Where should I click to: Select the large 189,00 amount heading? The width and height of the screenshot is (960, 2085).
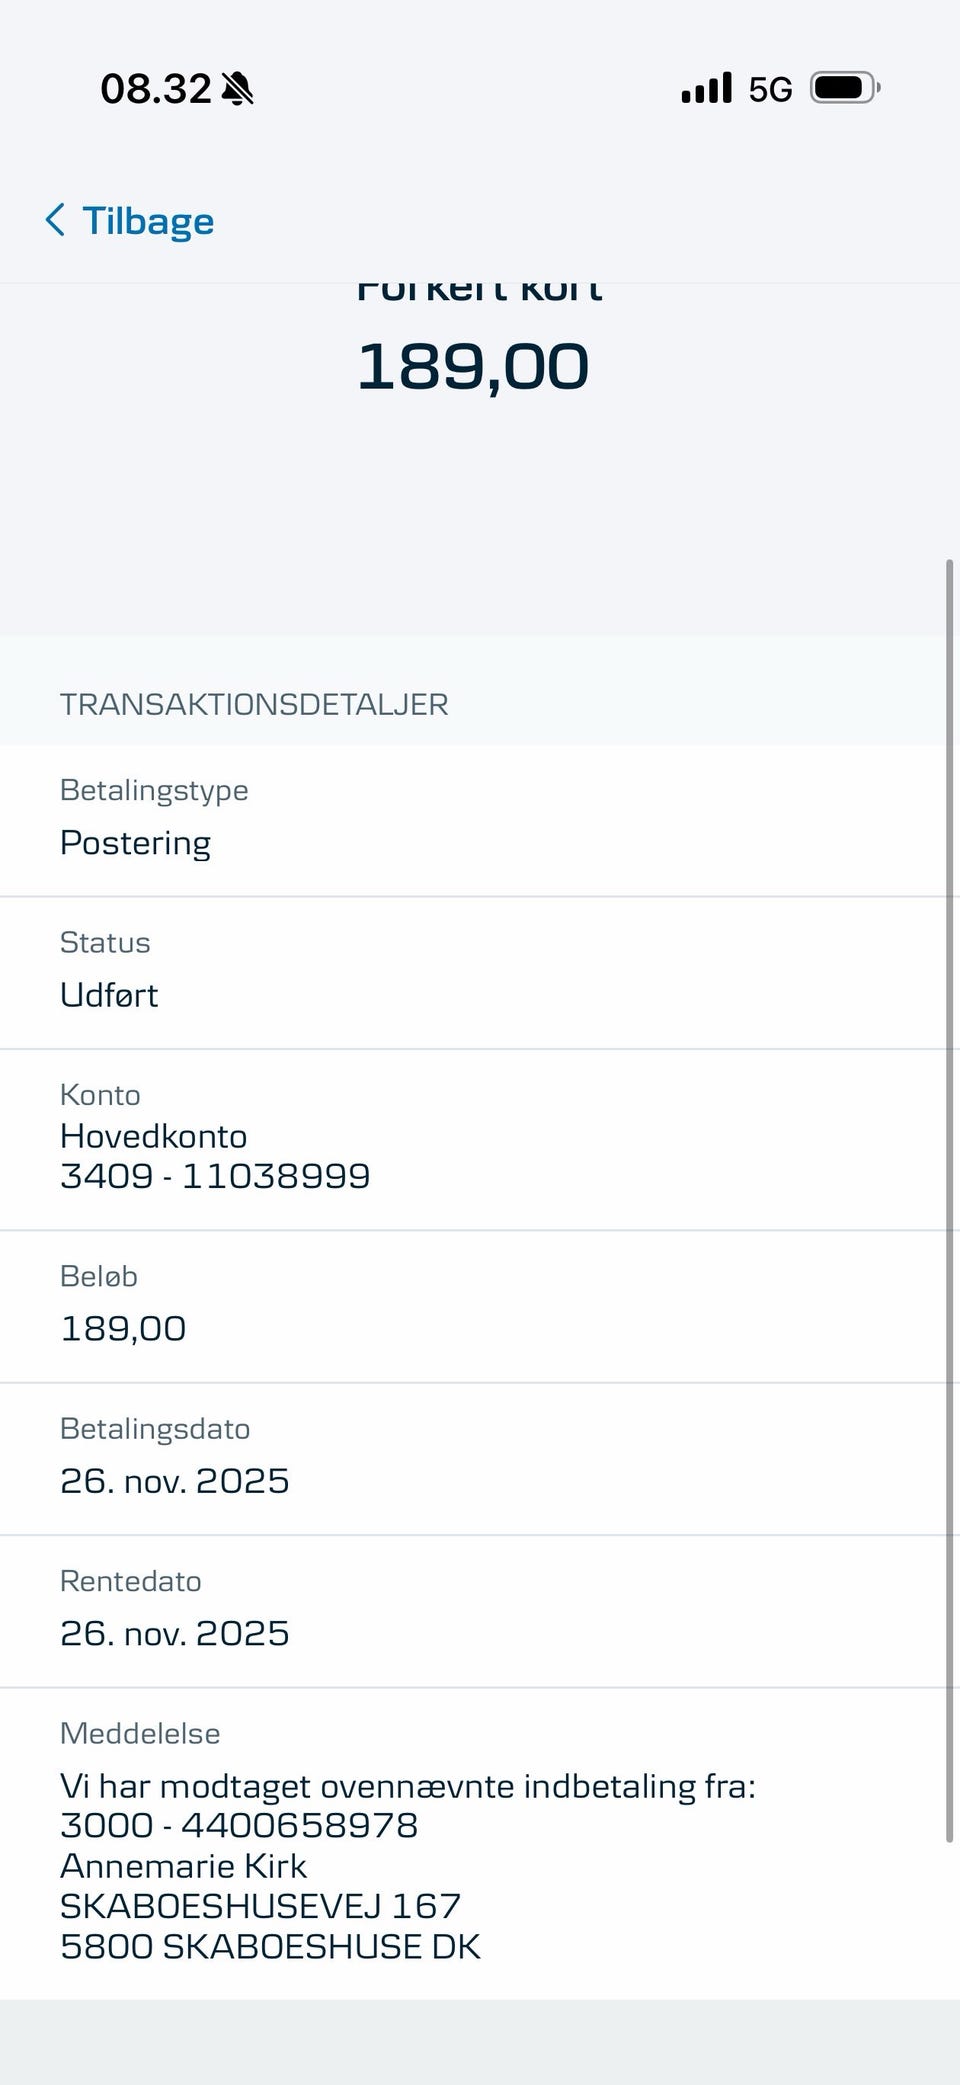click(x=473, y=366)
